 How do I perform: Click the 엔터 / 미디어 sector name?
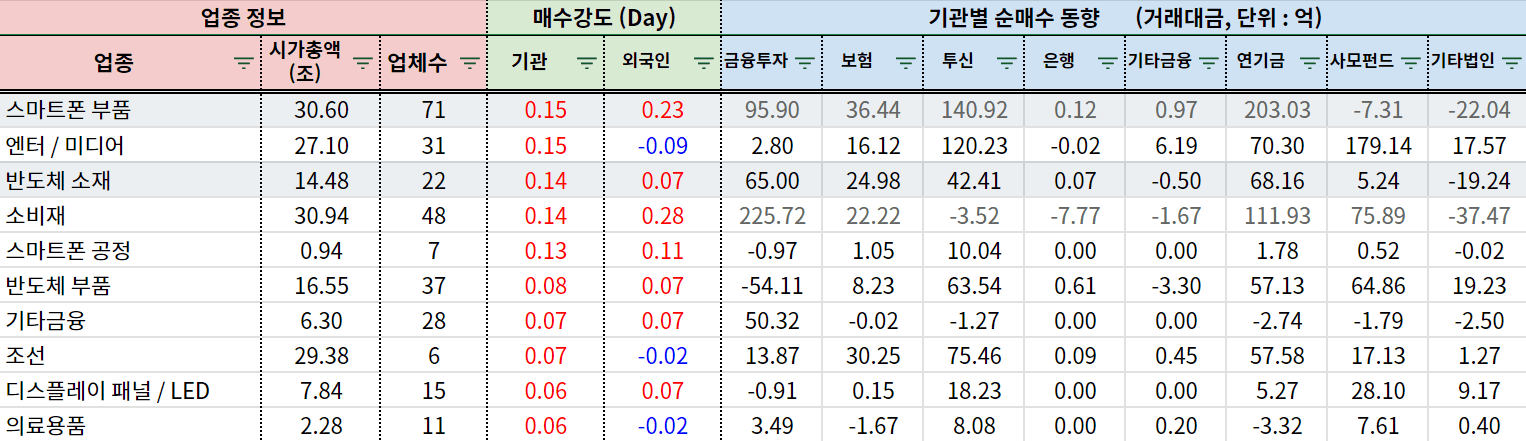65,146
